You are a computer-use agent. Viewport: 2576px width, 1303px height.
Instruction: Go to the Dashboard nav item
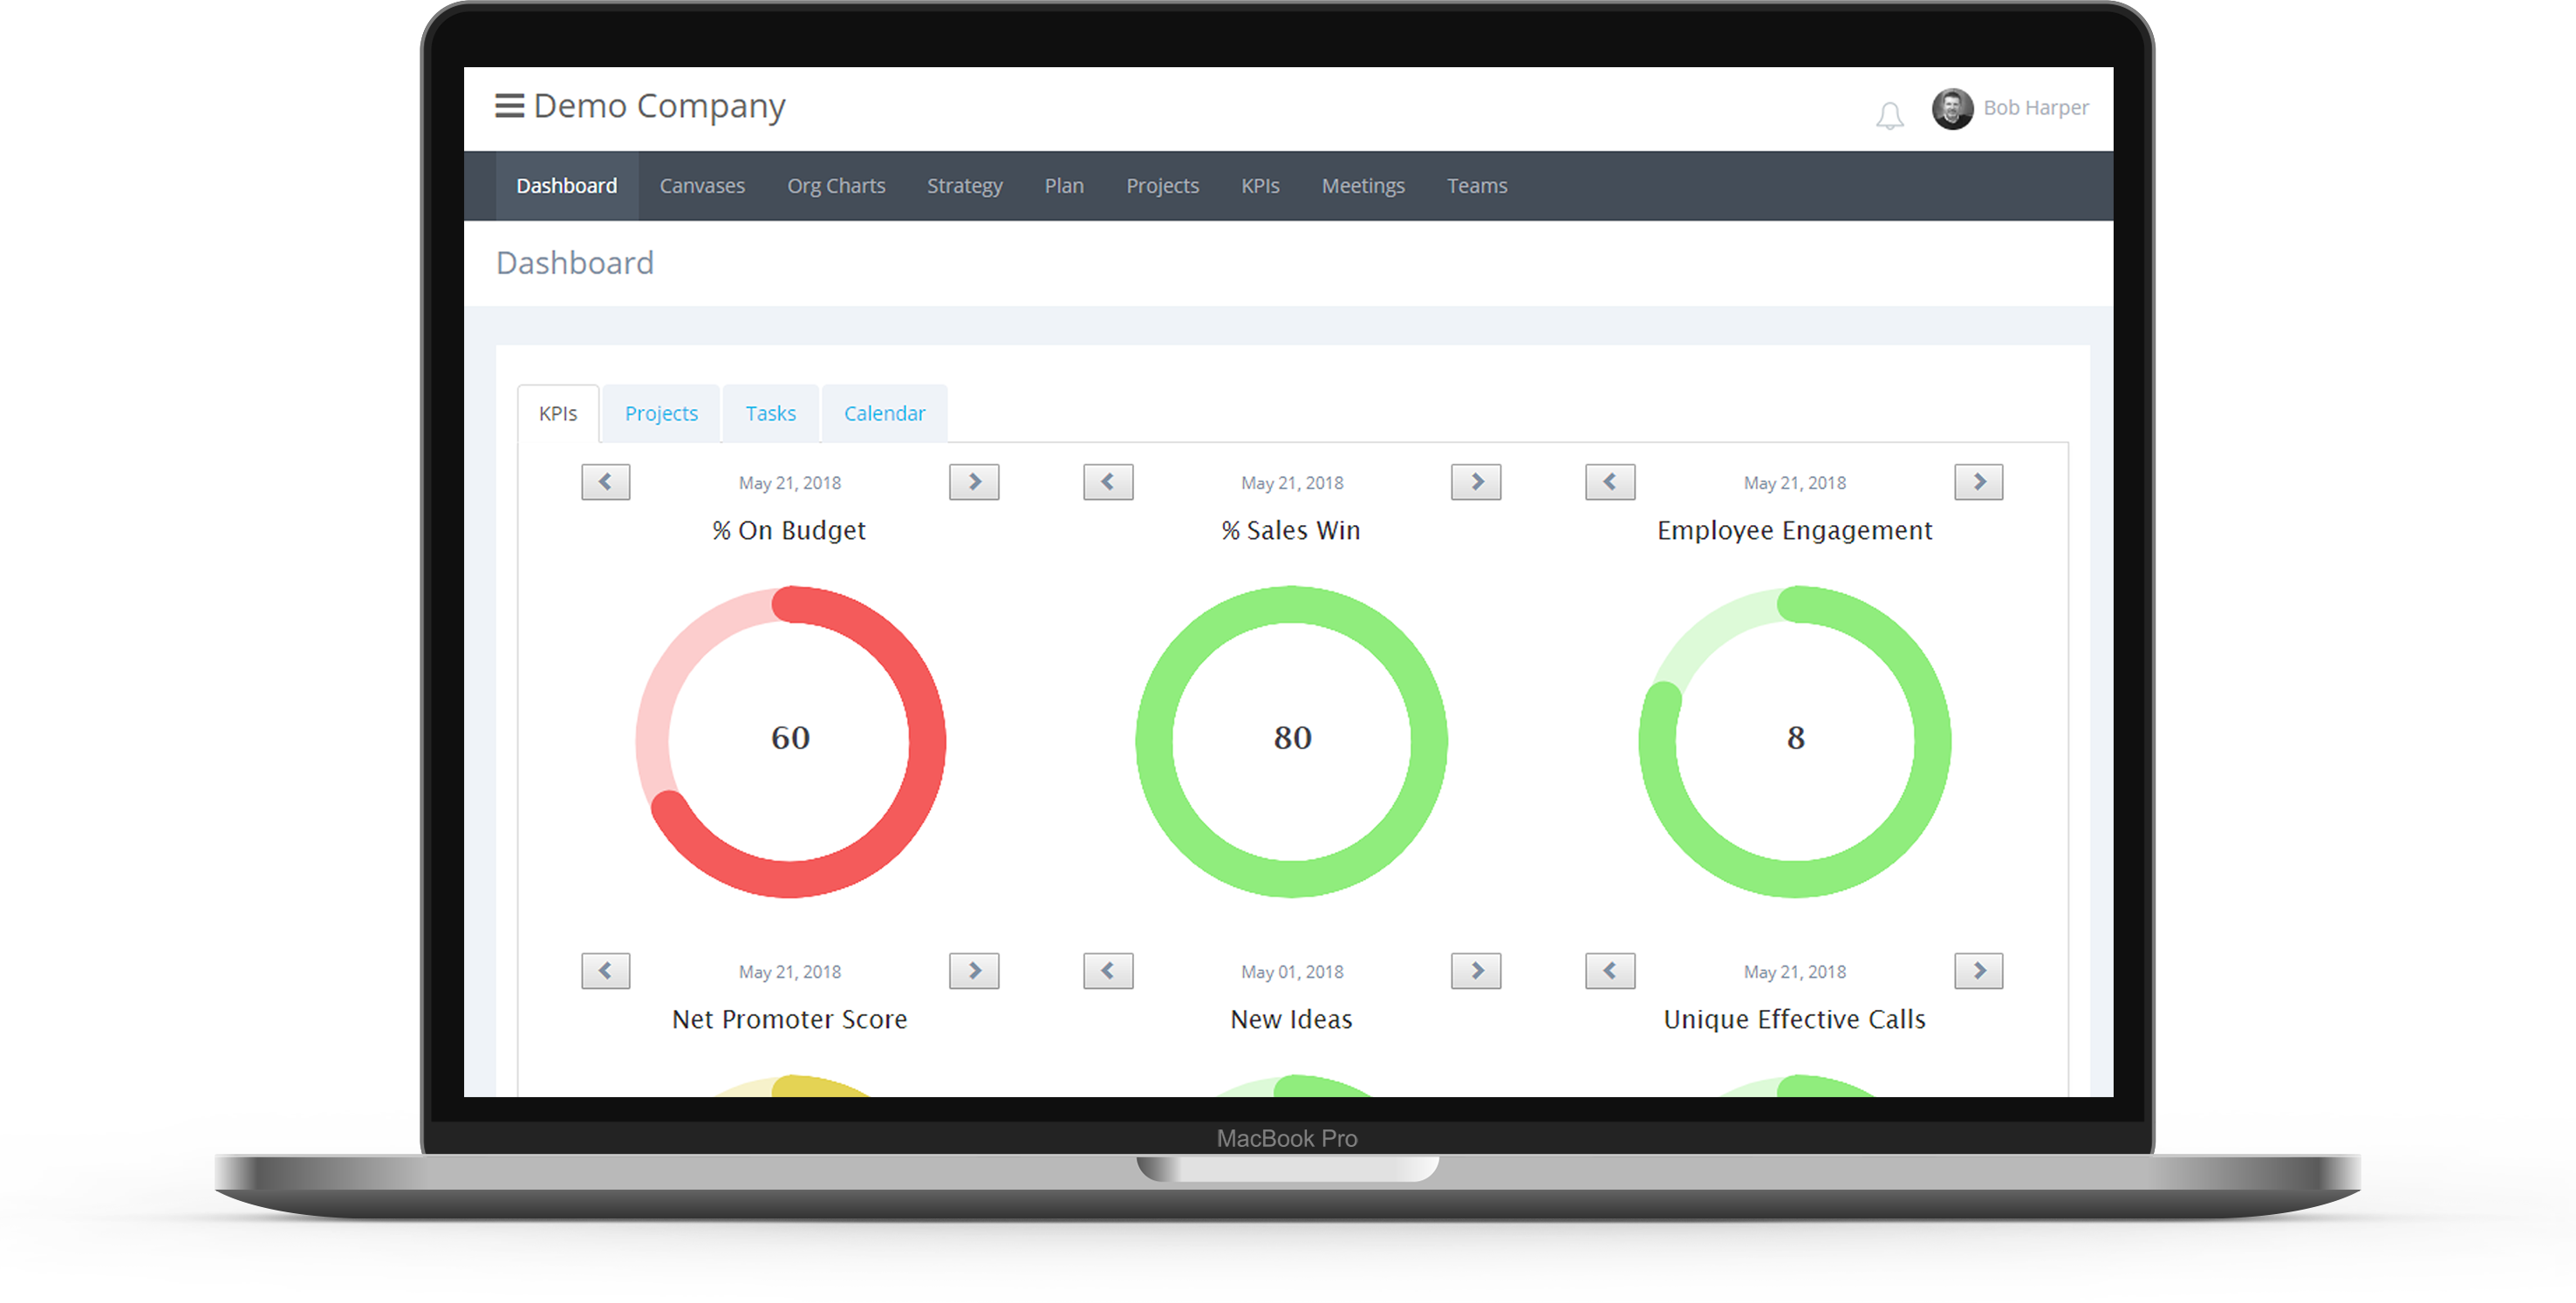point(566,186)
